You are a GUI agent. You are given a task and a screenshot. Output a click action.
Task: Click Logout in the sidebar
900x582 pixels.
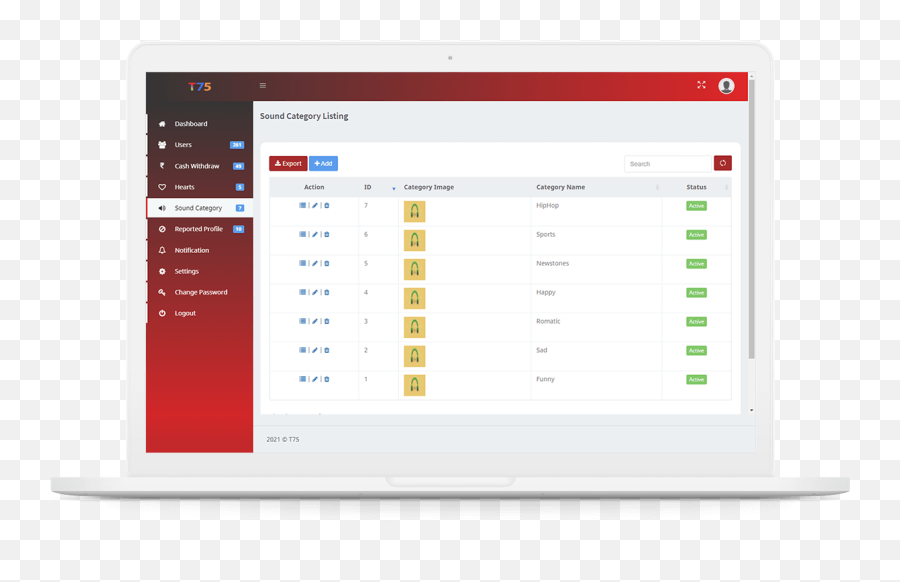pos(200,313)
